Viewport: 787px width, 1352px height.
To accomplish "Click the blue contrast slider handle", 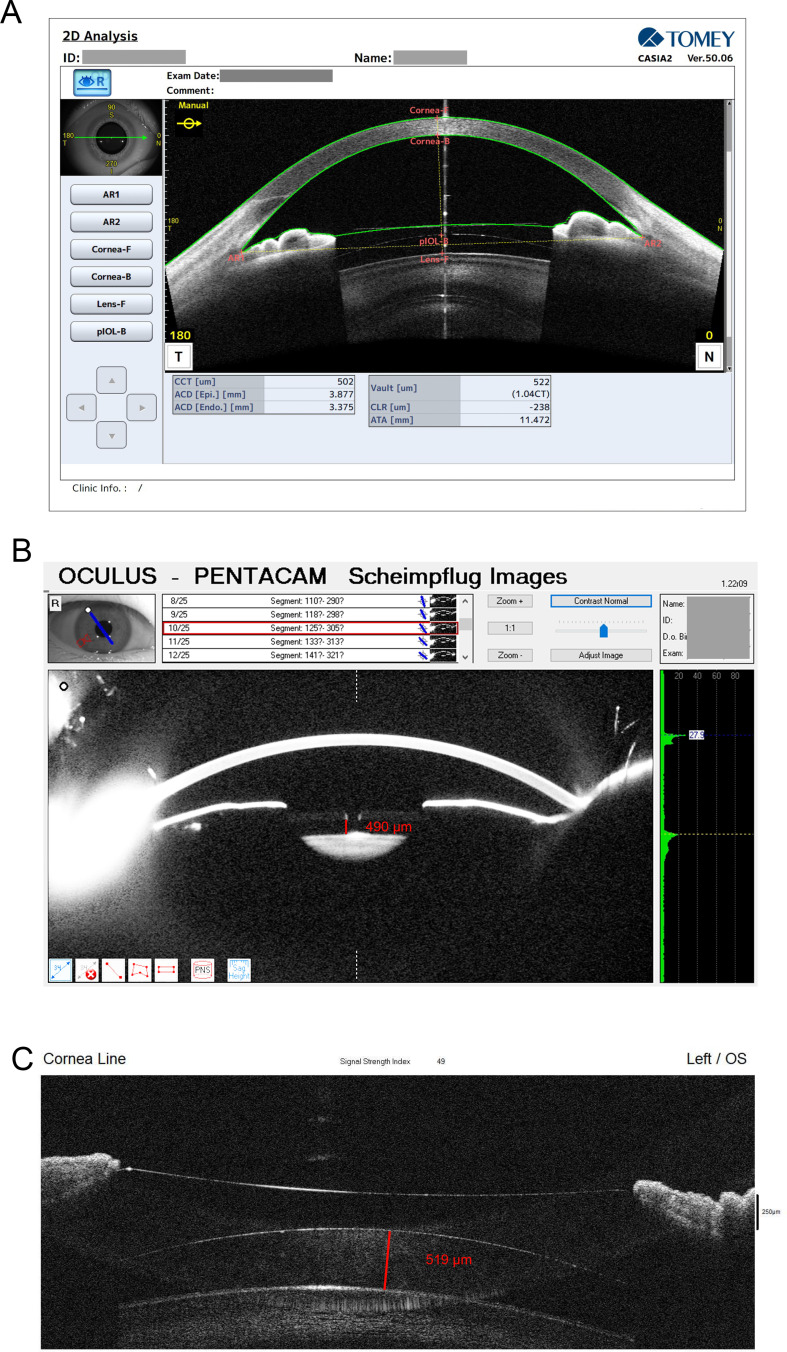I will click(x=603, y=631).
